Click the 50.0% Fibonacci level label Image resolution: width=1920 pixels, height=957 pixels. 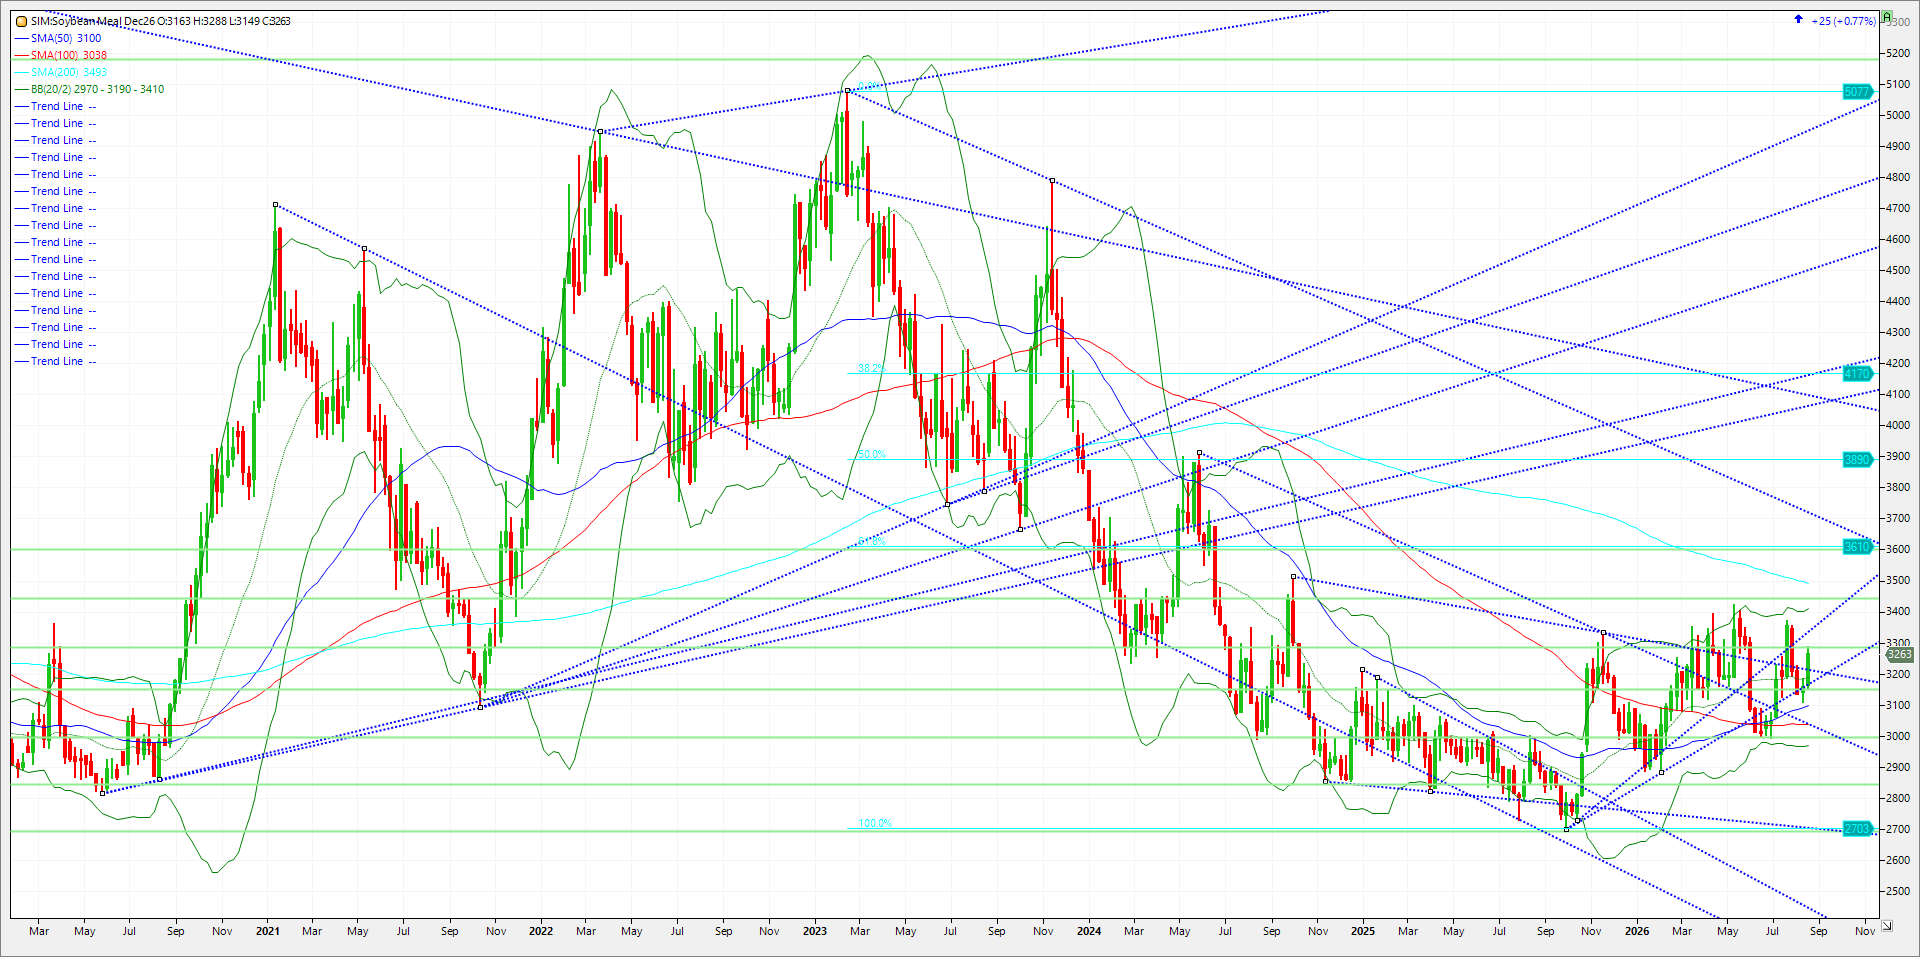(872, 454)
